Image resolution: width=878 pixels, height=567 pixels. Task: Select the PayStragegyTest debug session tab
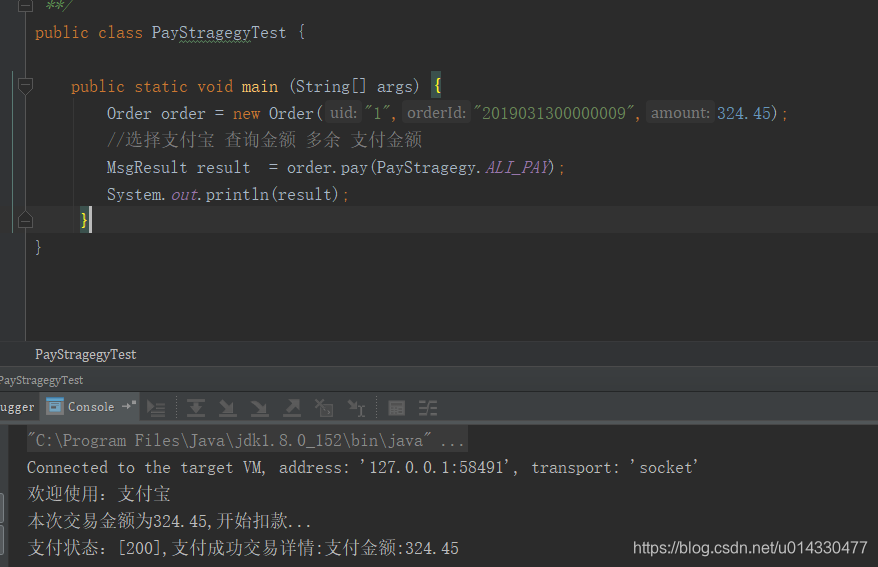tap(41, 380)
